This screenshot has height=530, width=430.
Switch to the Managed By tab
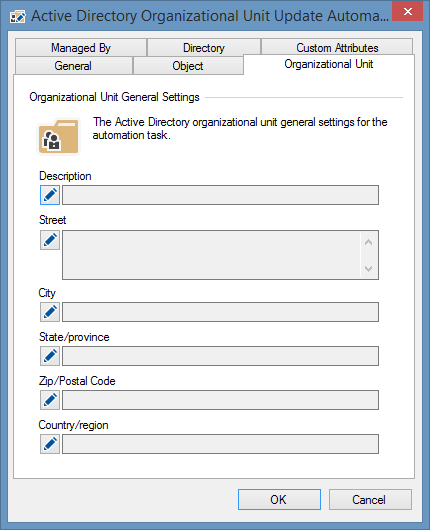click(x=81, y=48)
